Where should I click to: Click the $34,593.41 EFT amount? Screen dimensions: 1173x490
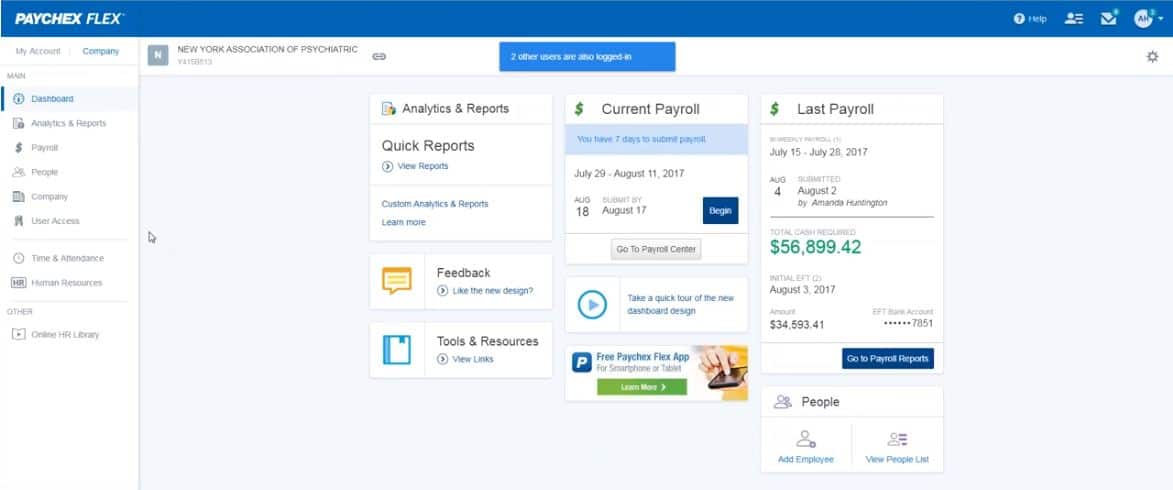click(797, 325)
